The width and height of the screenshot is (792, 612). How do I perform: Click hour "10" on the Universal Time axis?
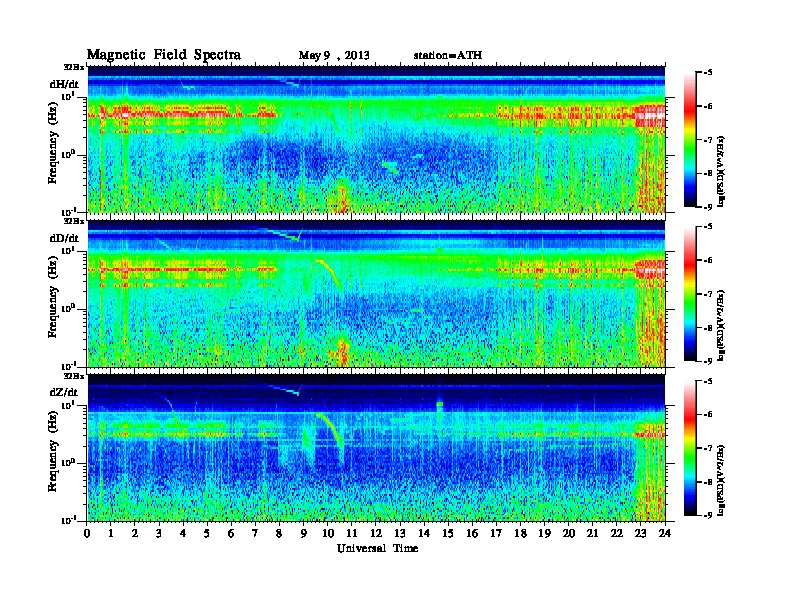tap(328, 533)
